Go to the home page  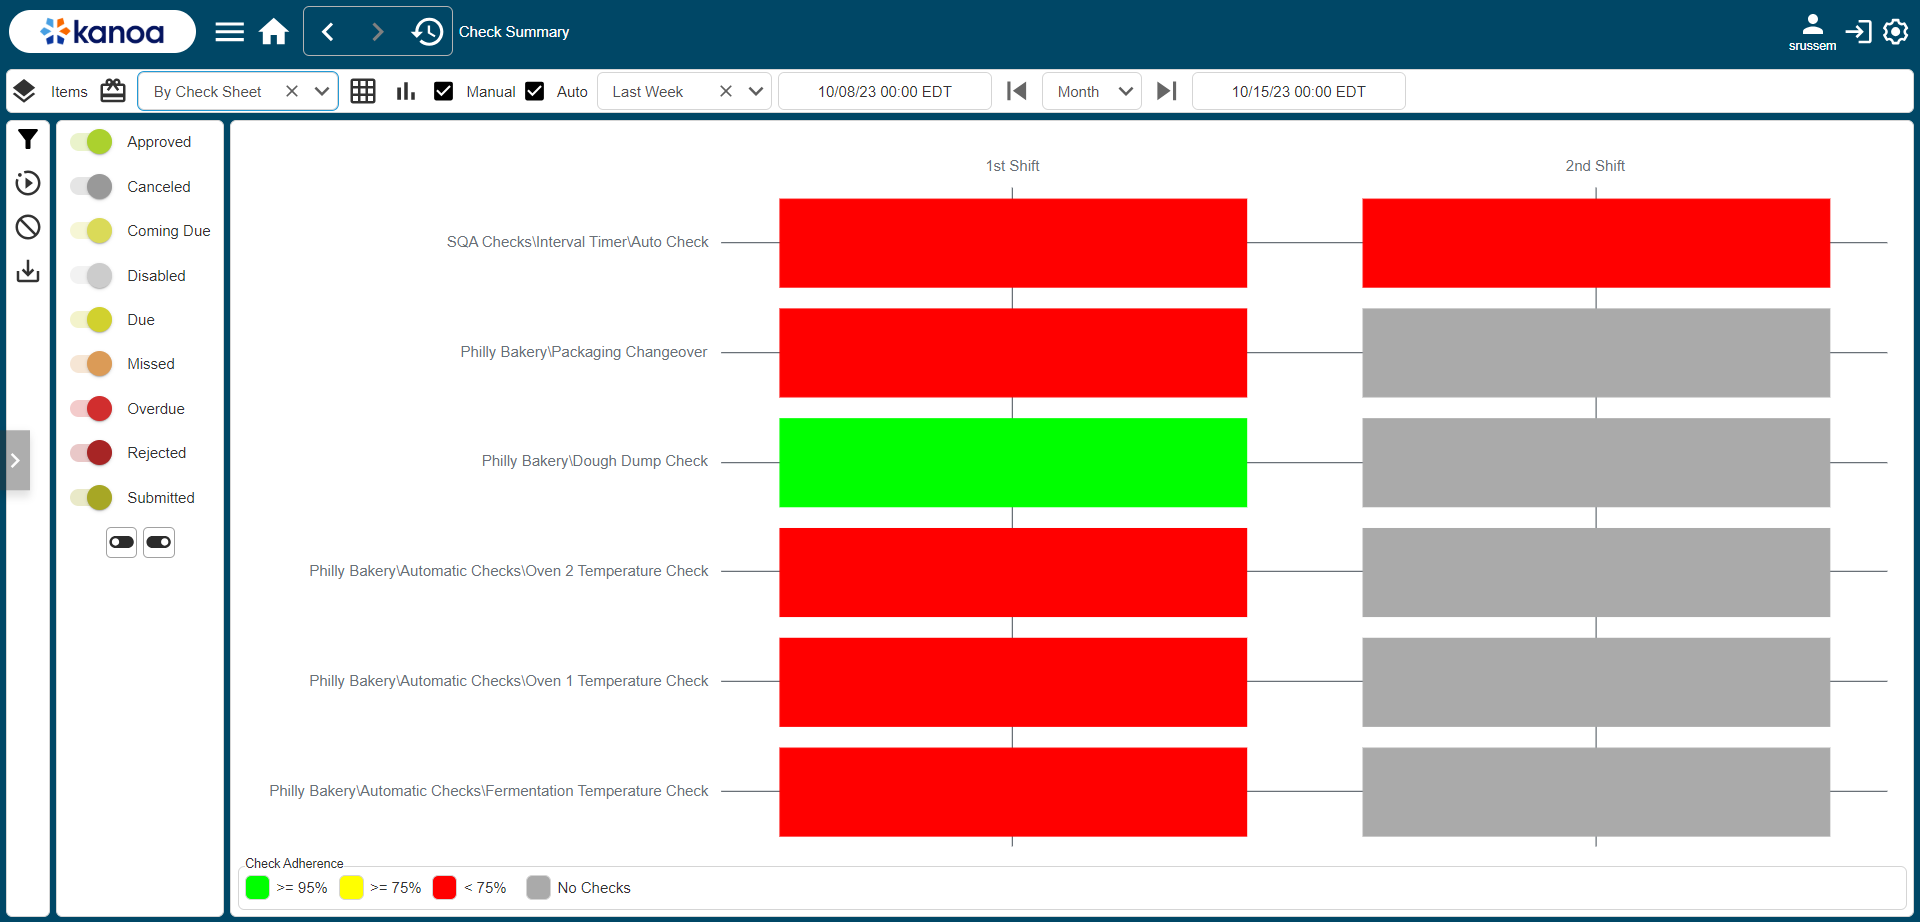[273, 32]
